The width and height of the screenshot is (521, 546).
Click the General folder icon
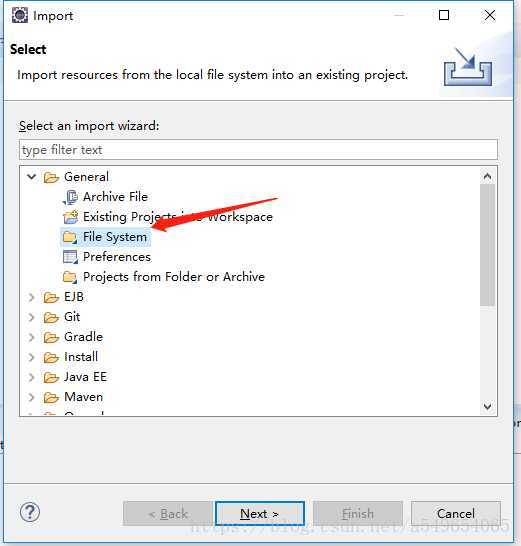click(x=51, y=177)
